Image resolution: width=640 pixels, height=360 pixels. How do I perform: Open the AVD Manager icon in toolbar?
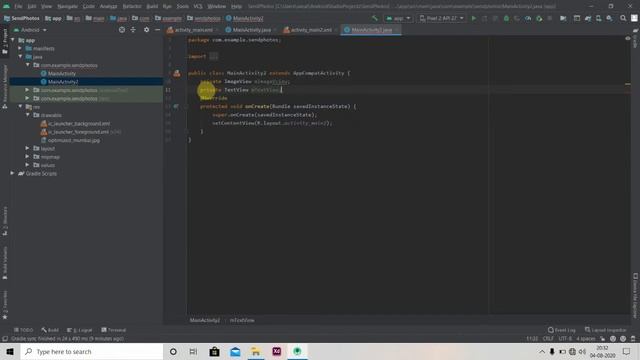click(x=598, y=18)
